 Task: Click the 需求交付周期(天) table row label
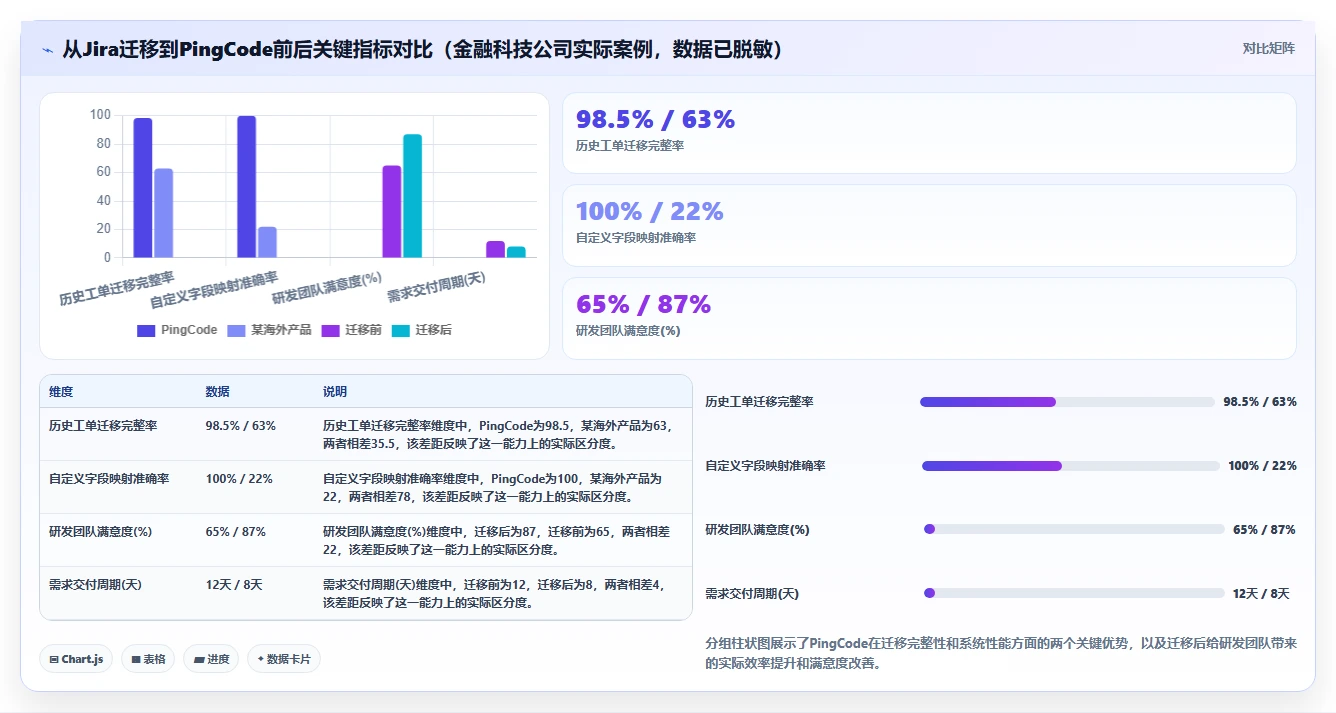[95, 584]
